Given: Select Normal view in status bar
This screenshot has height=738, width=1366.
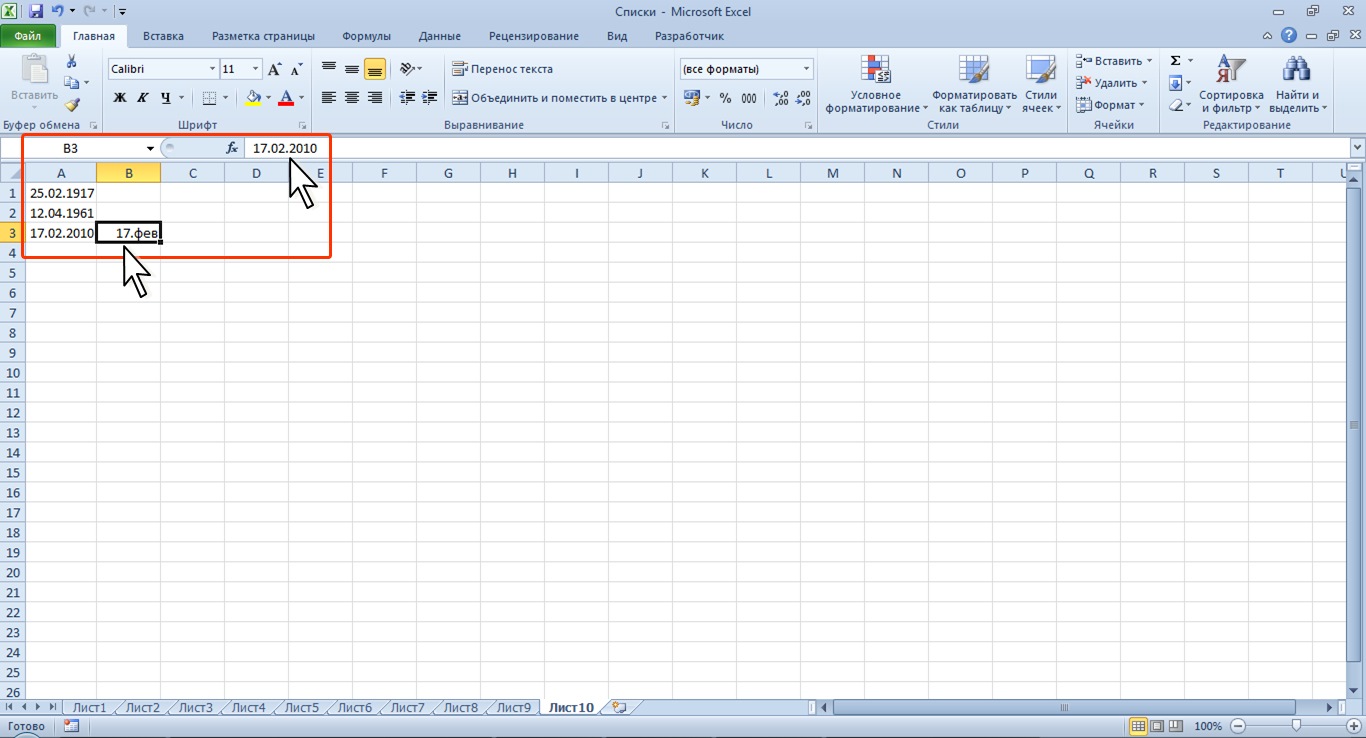Looking at the screenshot, I should click(x=1139, y=726).
